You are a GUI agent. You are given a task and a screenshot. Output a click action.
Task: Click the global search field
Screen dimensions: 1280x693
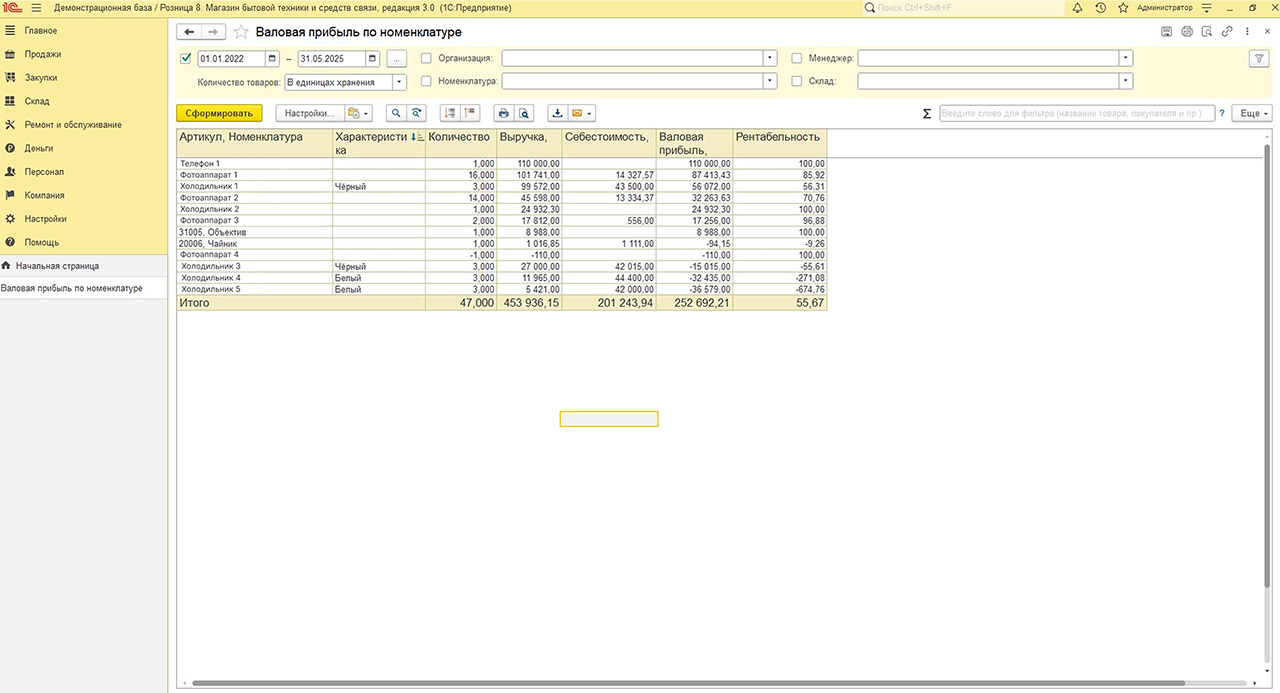point(963,7)
